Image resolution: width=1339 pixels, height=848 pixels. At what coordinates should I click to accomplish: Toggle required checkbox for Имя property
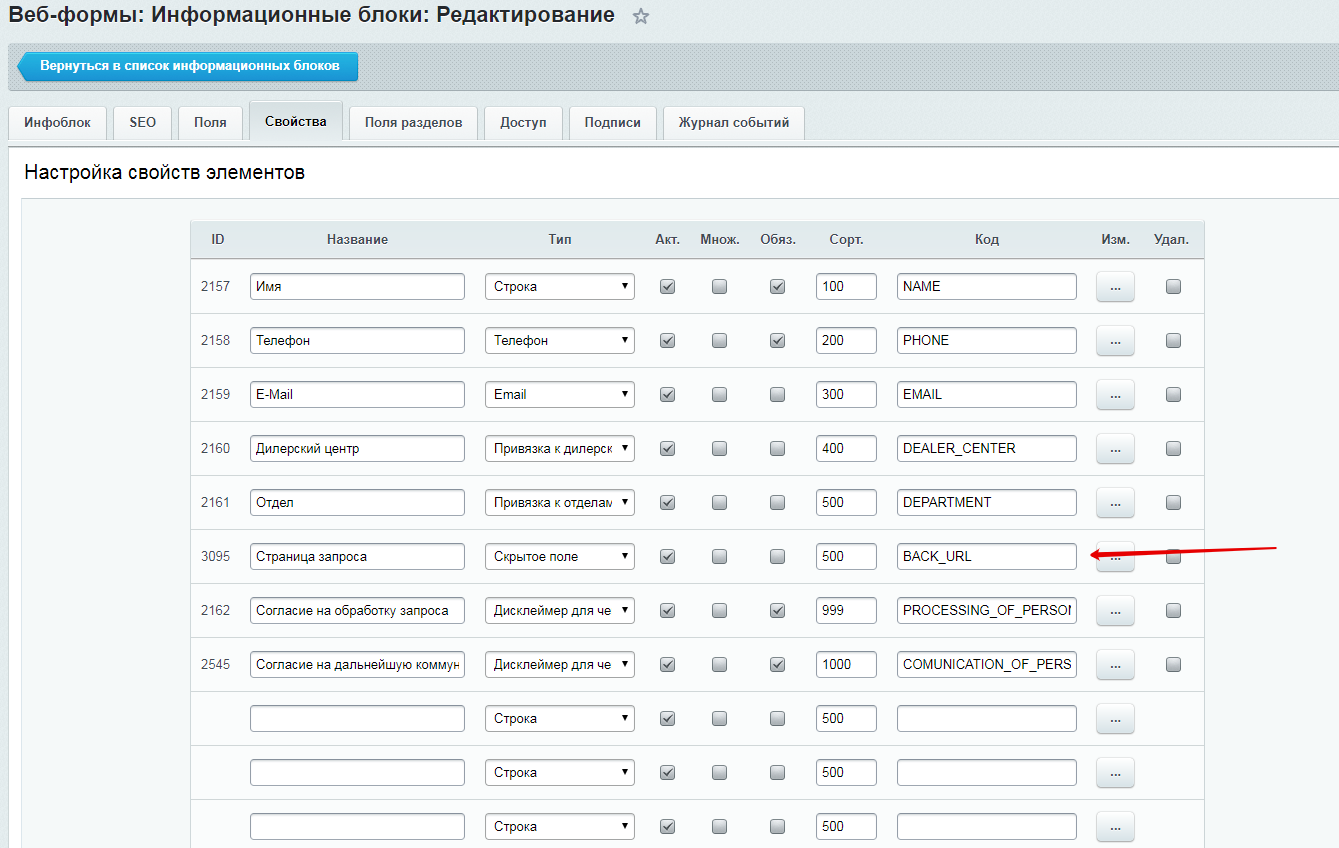click(x=777, y=286)
